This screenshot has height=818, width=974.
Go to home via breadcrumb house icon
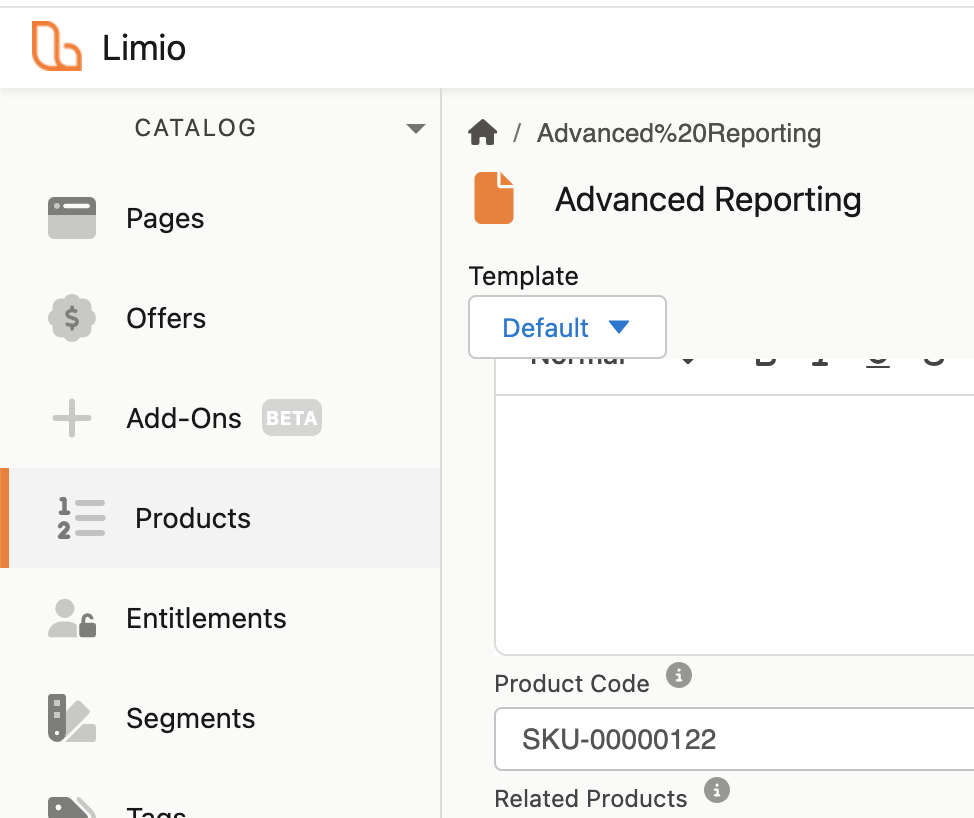(x=483, y=132)
